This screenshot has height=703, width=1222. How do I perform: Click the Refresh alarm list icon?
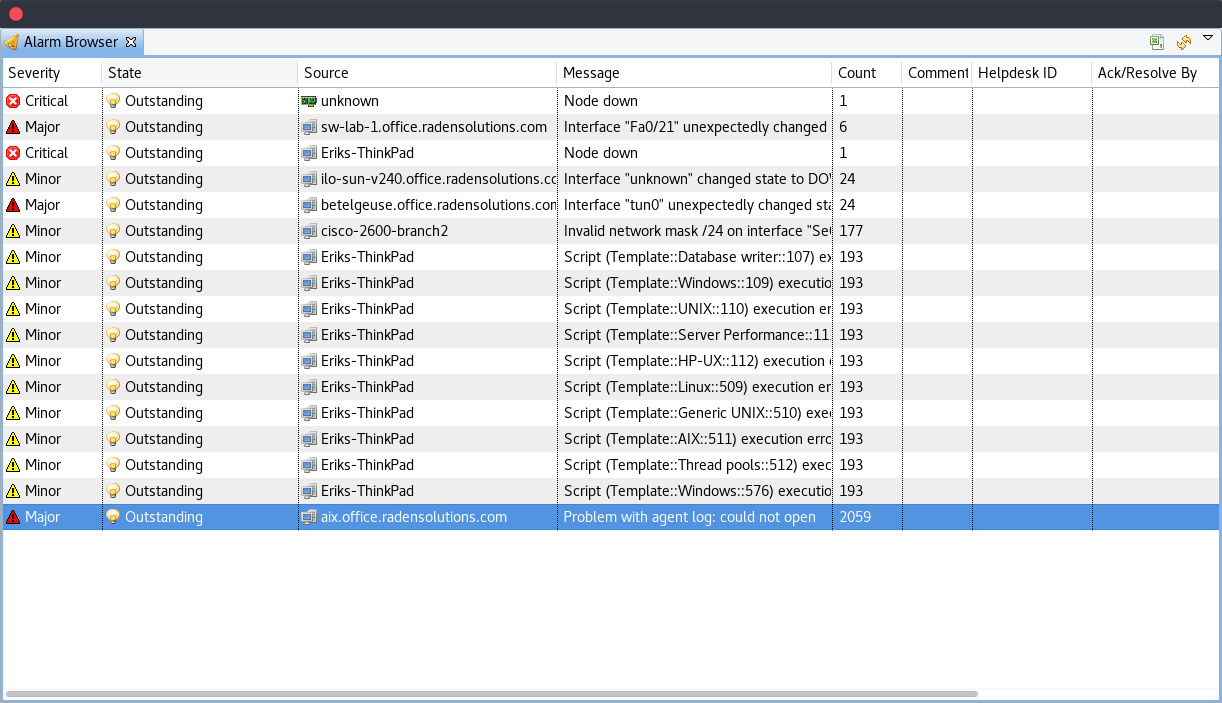[1183, 42]
